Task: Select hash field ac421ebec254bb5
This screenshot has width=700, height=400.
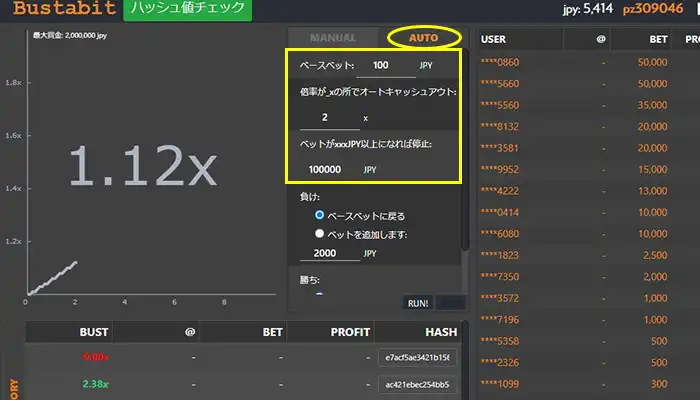Action: [417, 384]
